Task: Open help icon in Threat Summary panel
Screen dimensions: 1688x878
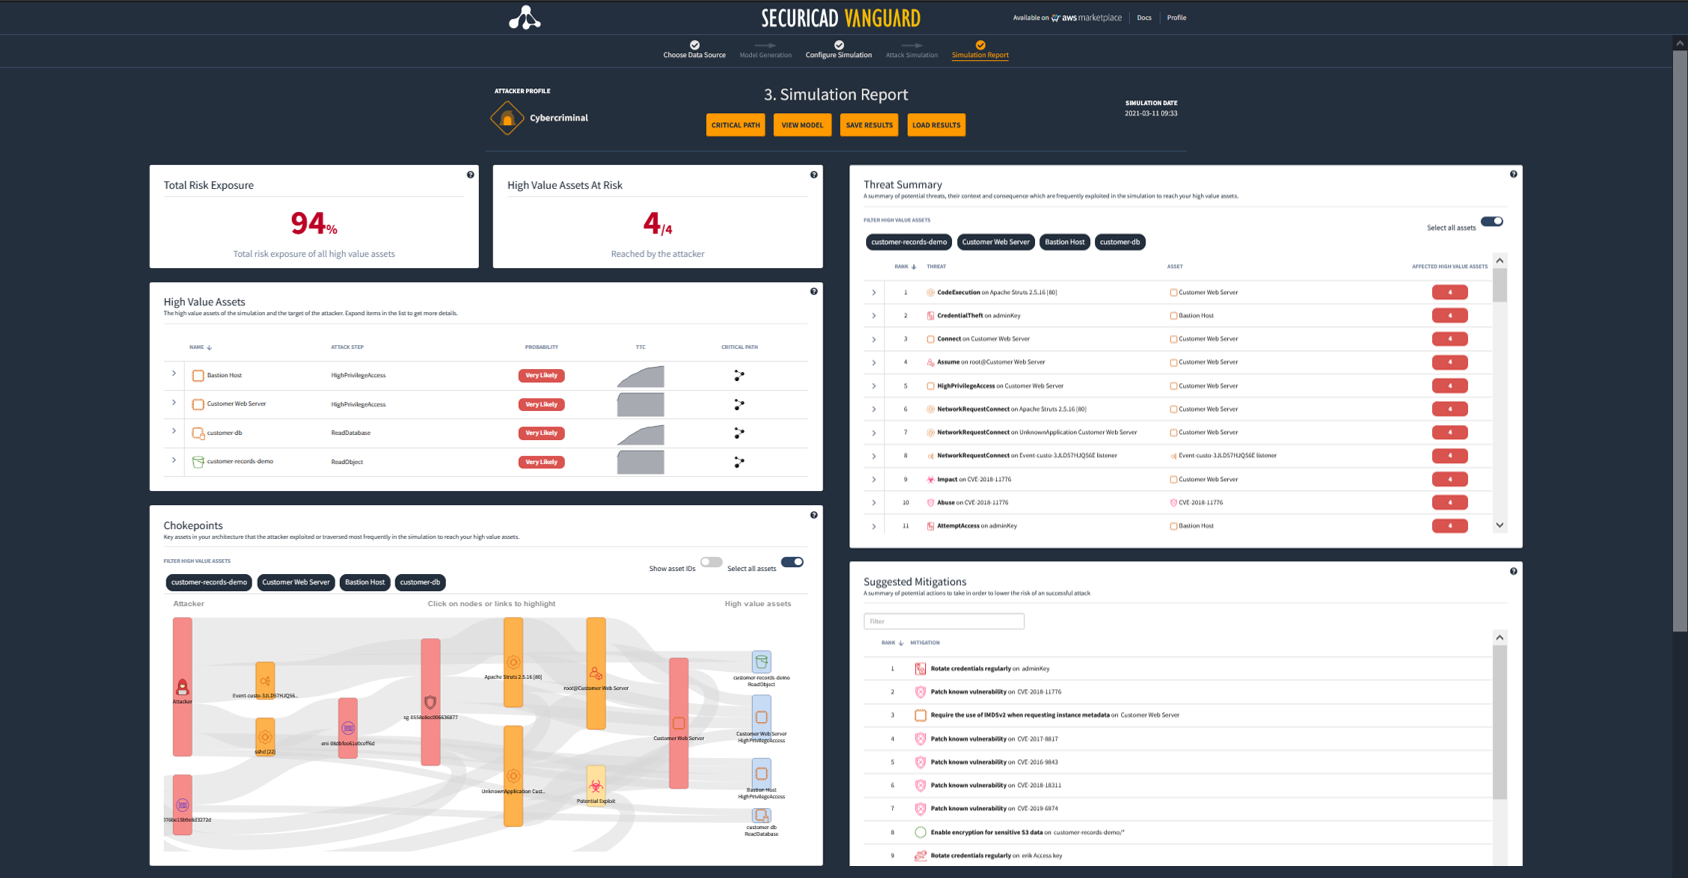Action: click(x=1513, y=174)
